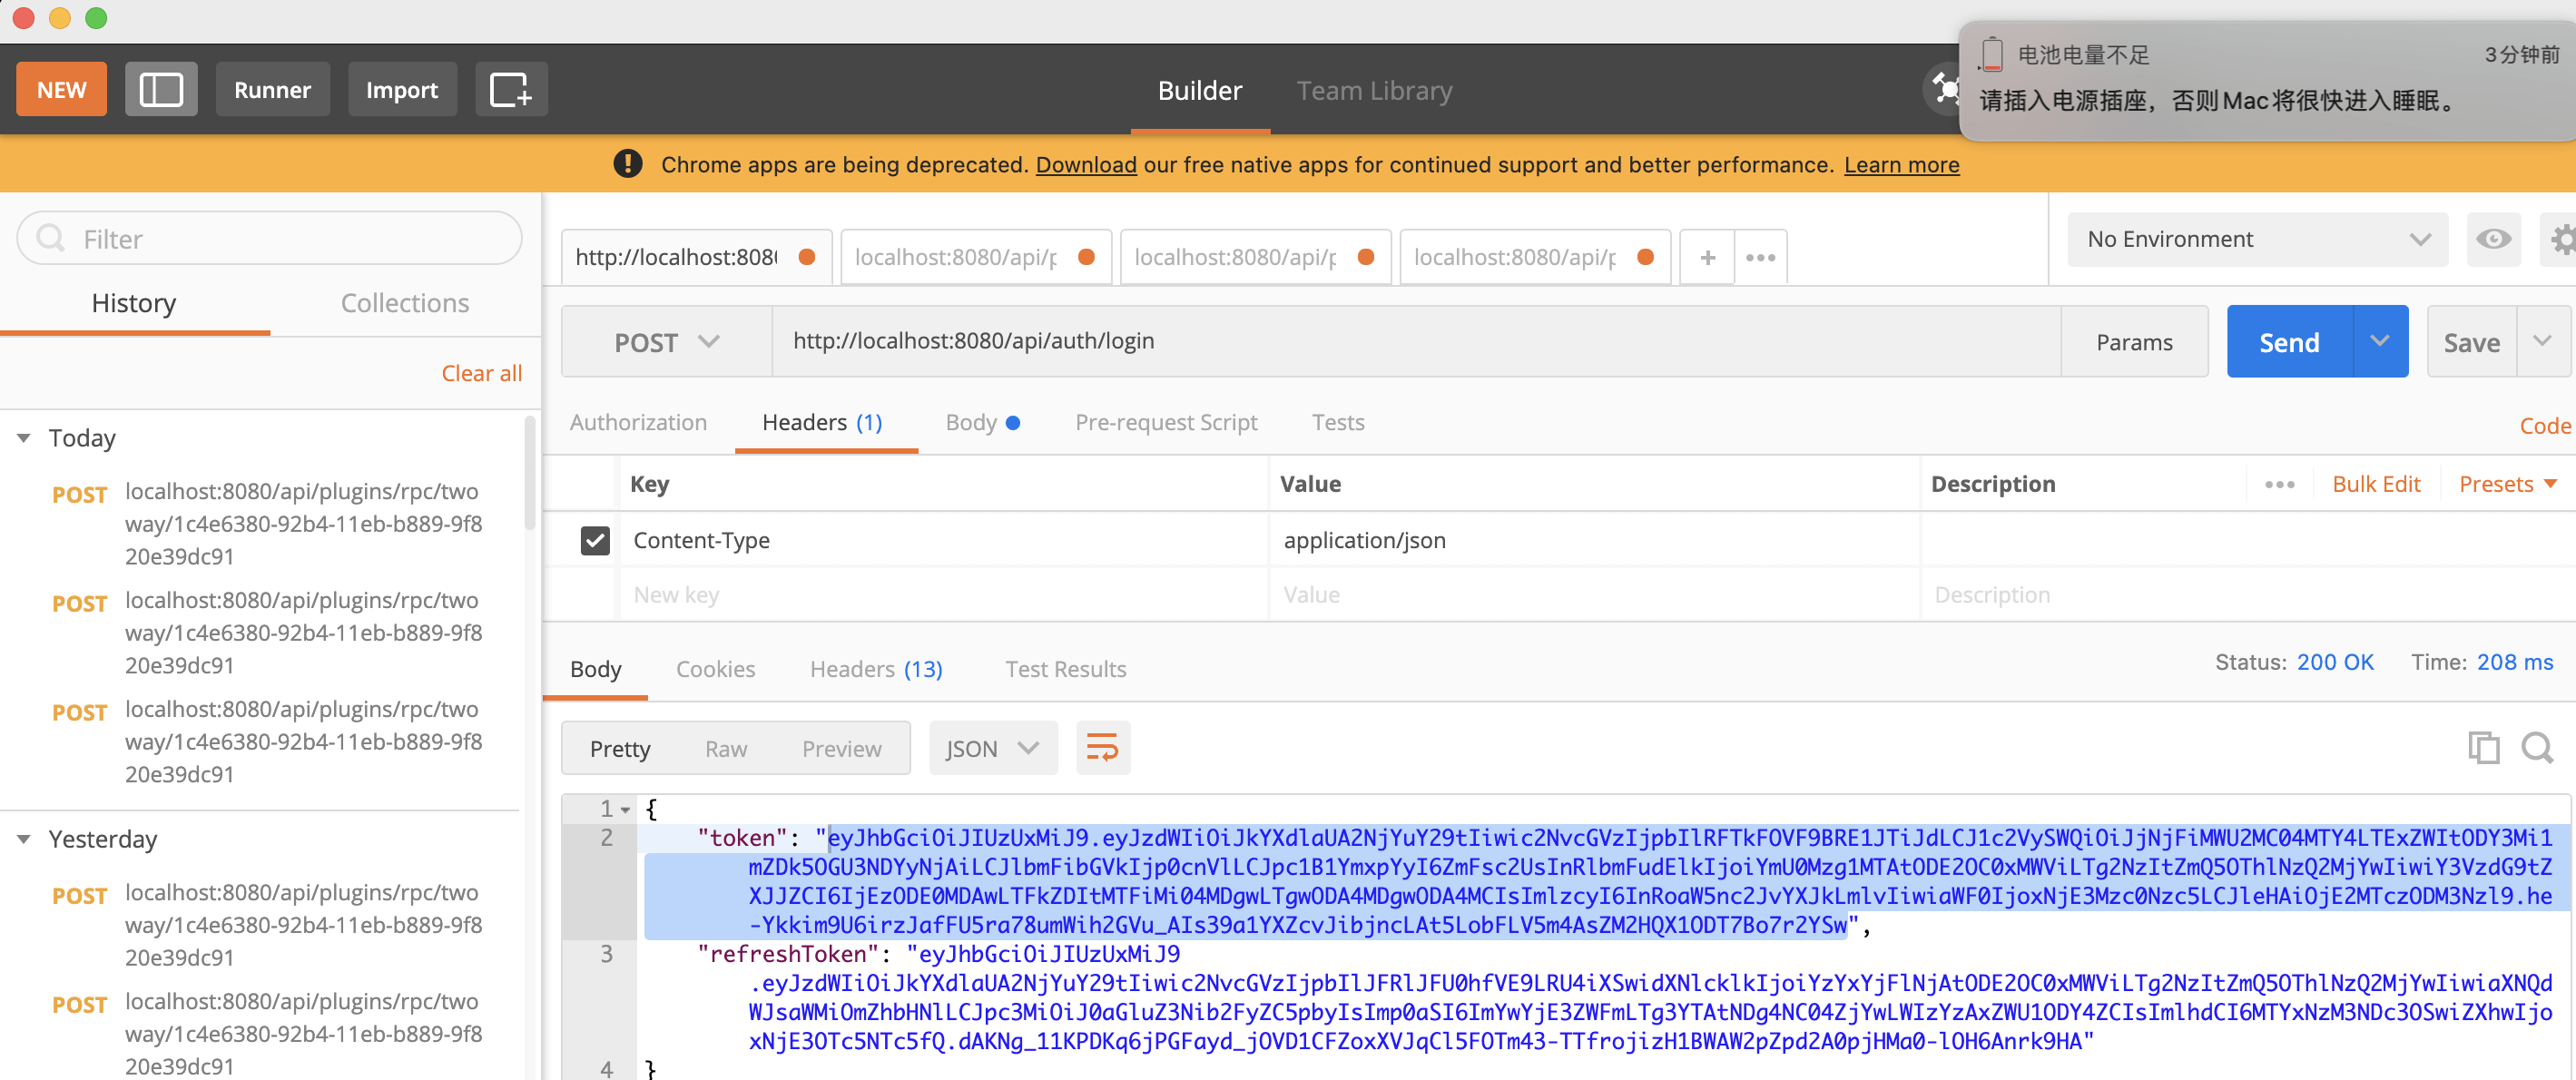Open the Pre-request Script tab

click(x=1166, y=422)
